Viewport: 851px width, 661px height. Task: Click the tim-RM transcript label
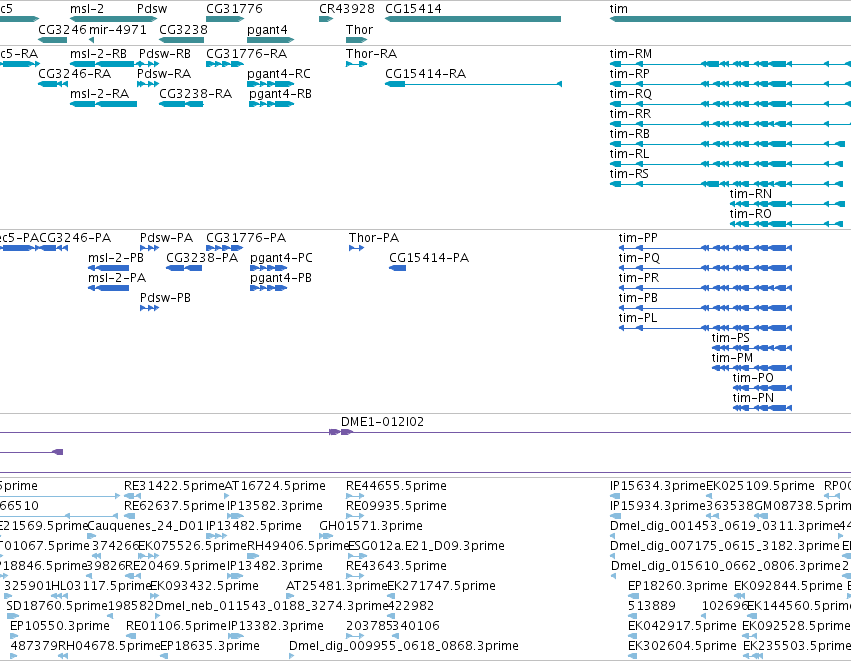click(631, 54)
